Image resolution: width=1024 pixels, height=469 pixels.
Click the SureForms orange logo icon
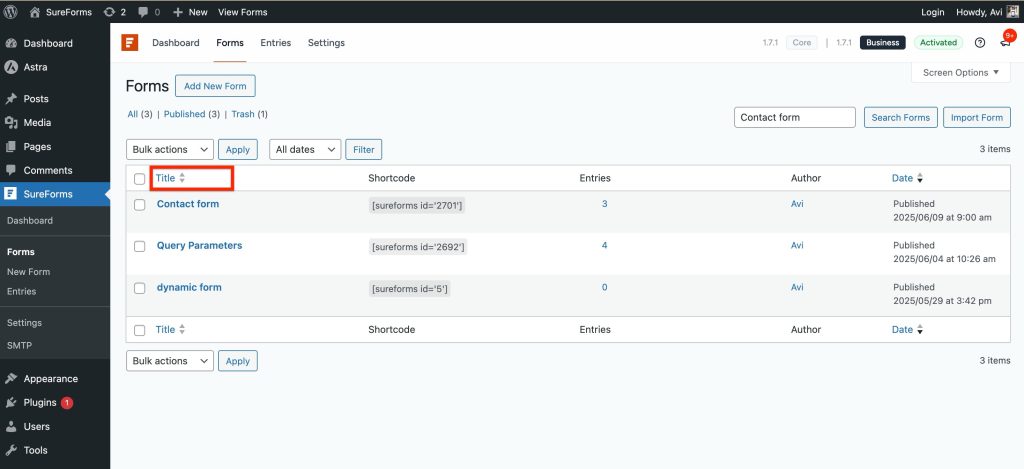point(129,43)
